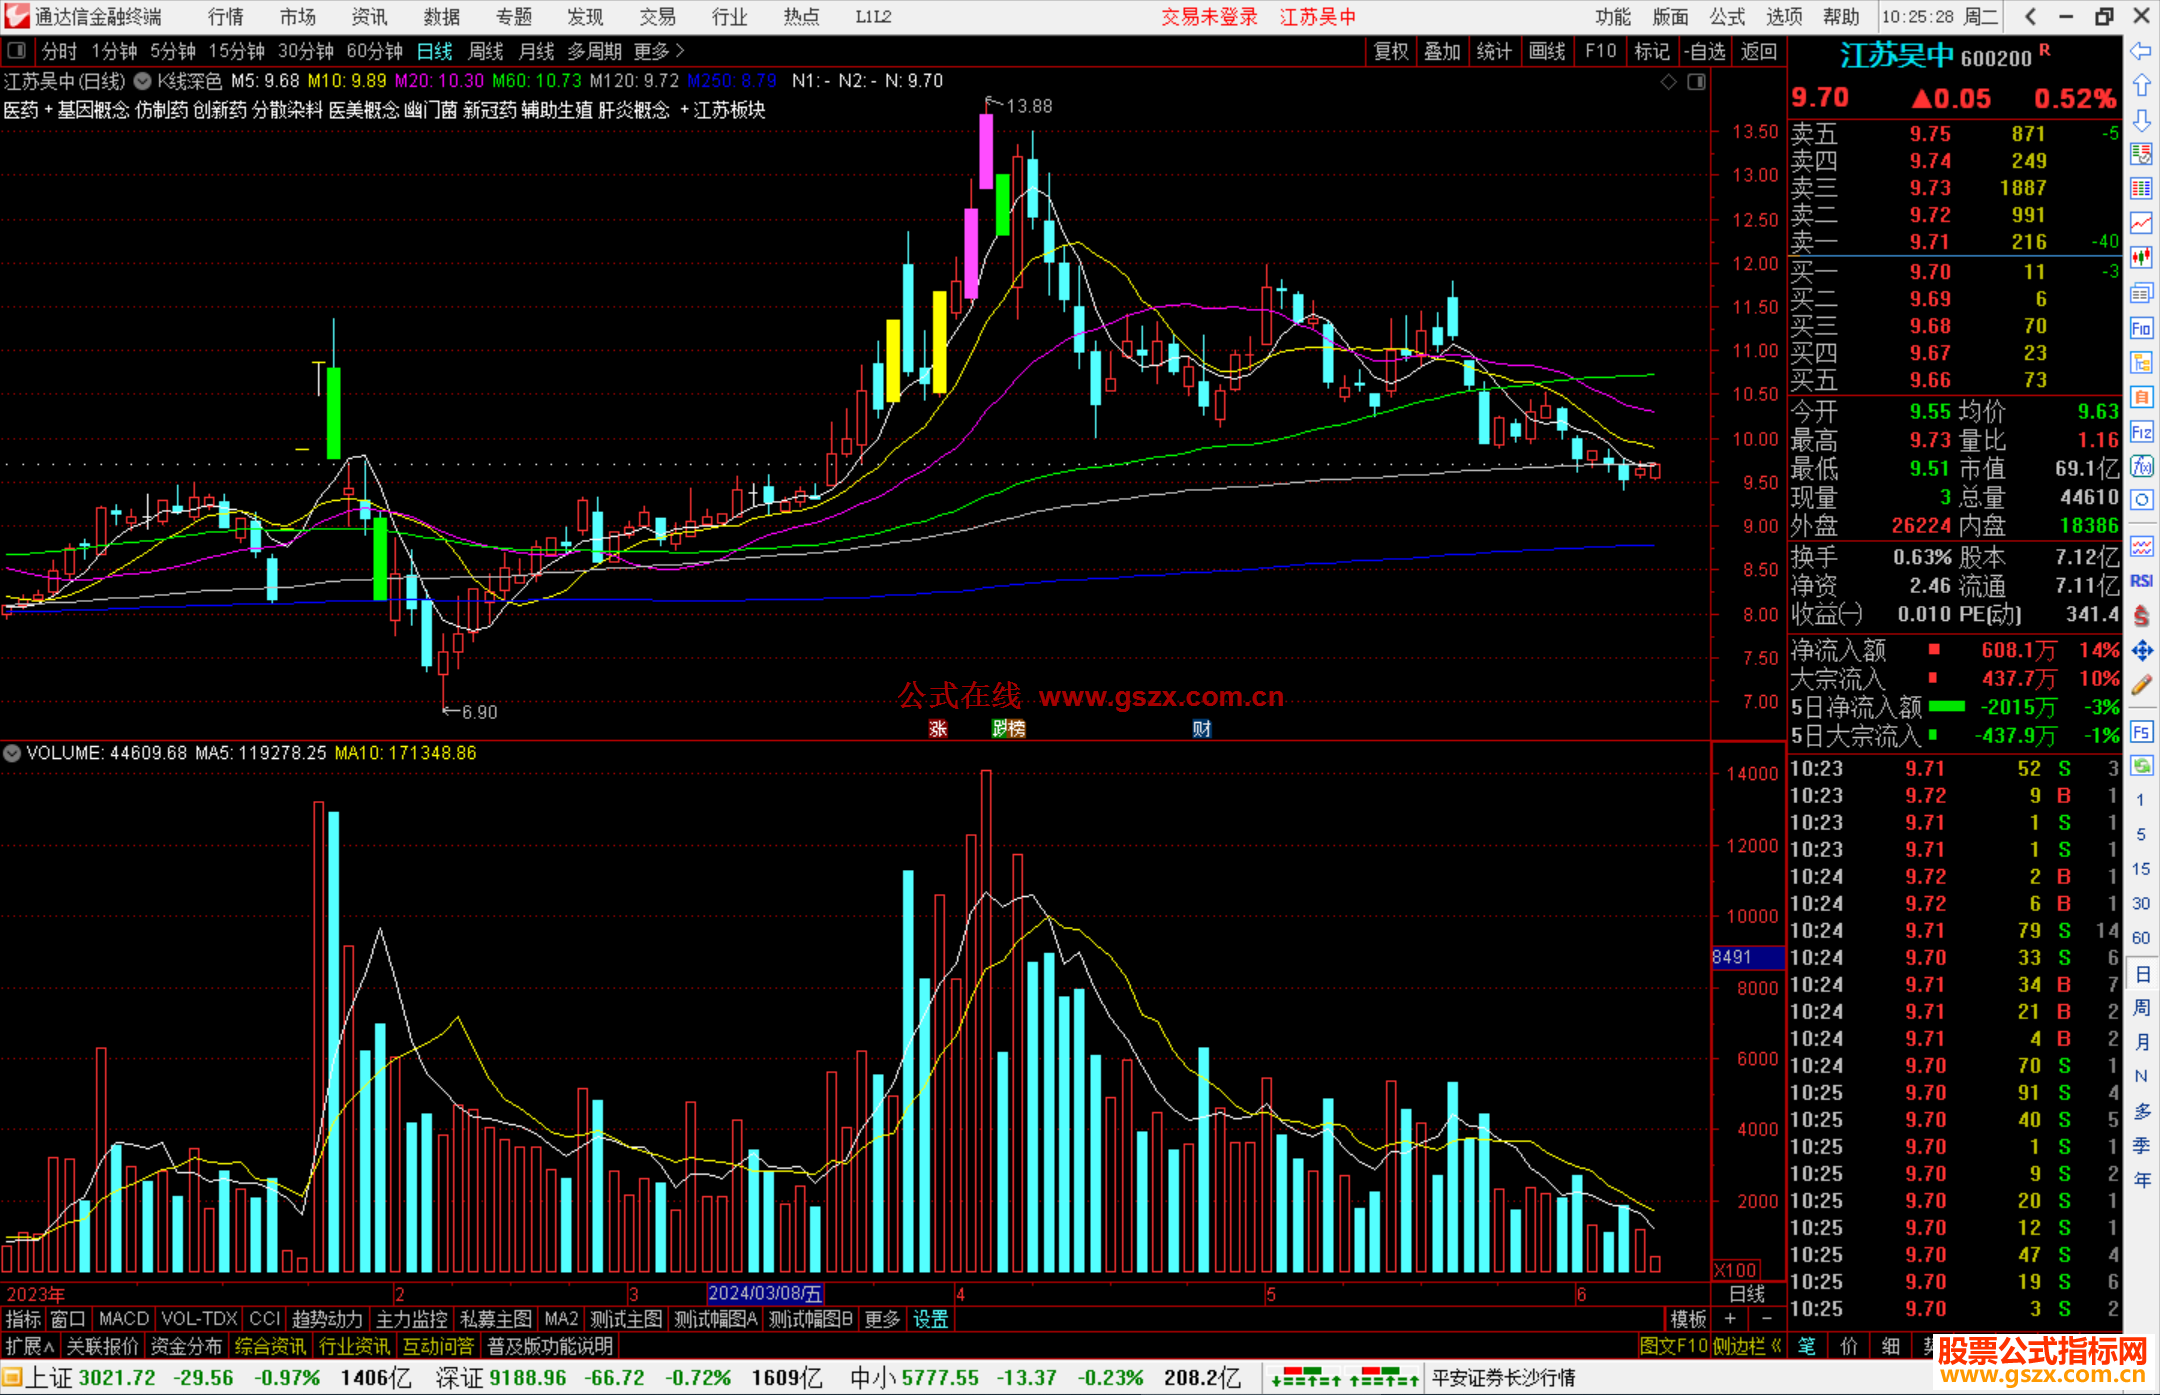The height and width of the screenshot is (1395, 2160).
Task: Click the four-way move arrows icon
Action: click(x=2141, y=651)
